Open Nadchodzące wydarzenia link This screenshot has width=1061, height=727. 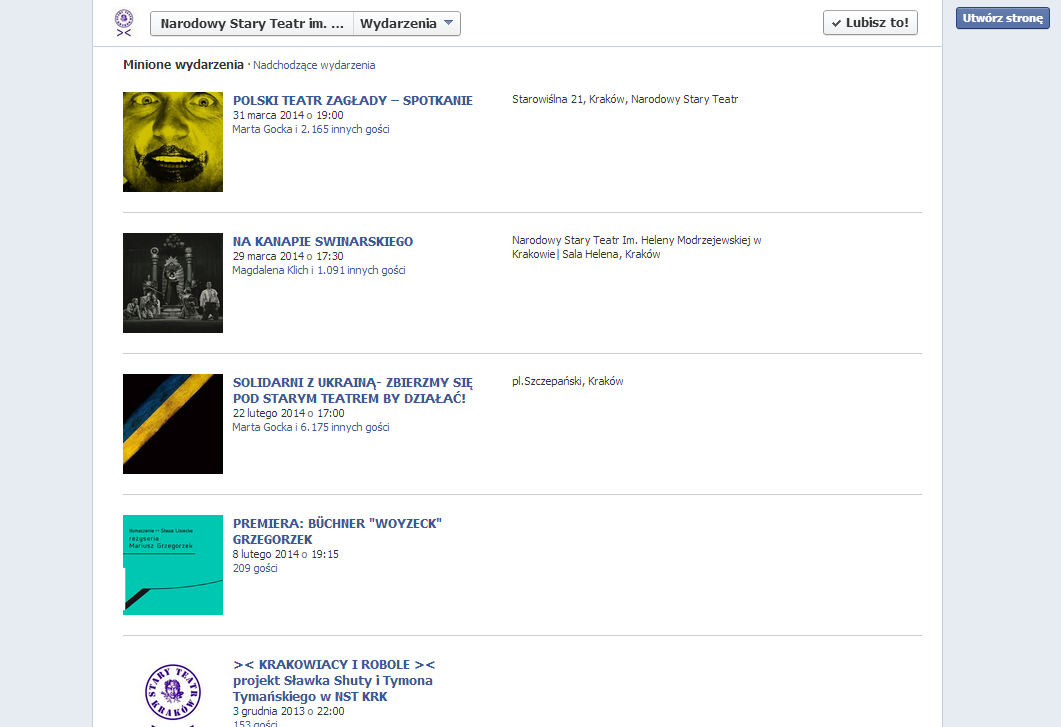pos(314,65)
